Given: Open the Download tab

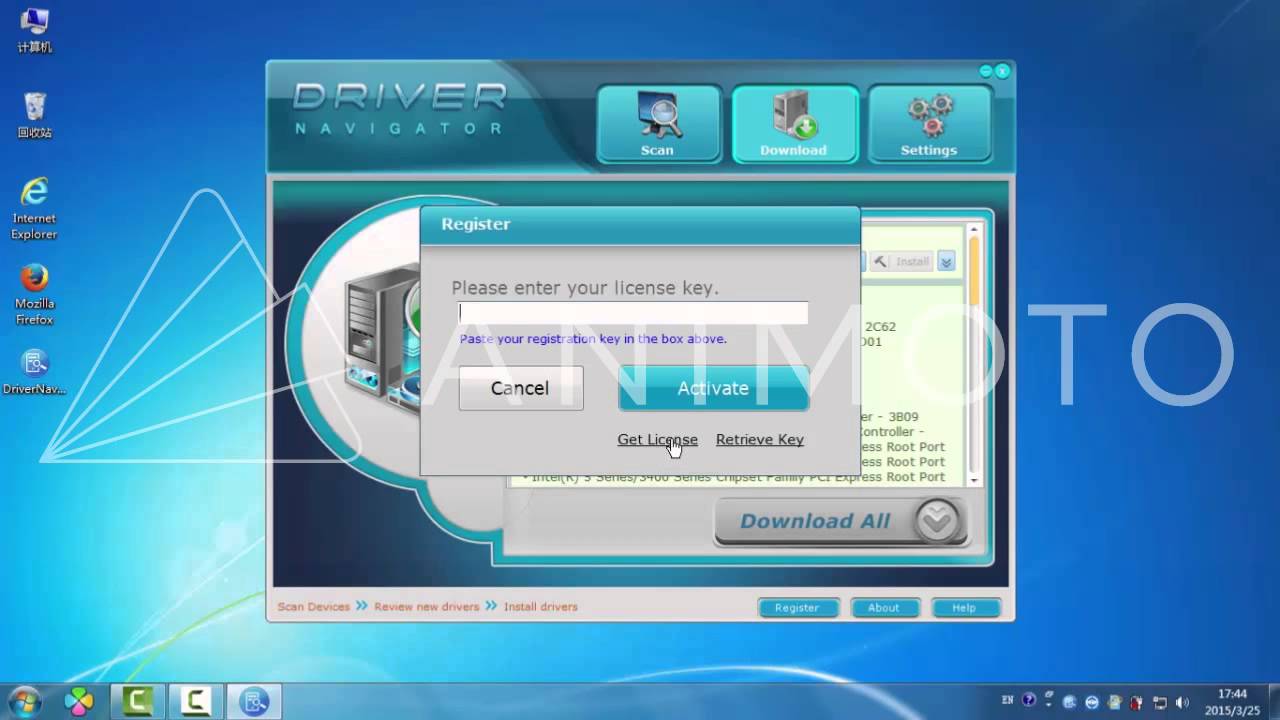Looking at the screenshot, I should point(794,124).
